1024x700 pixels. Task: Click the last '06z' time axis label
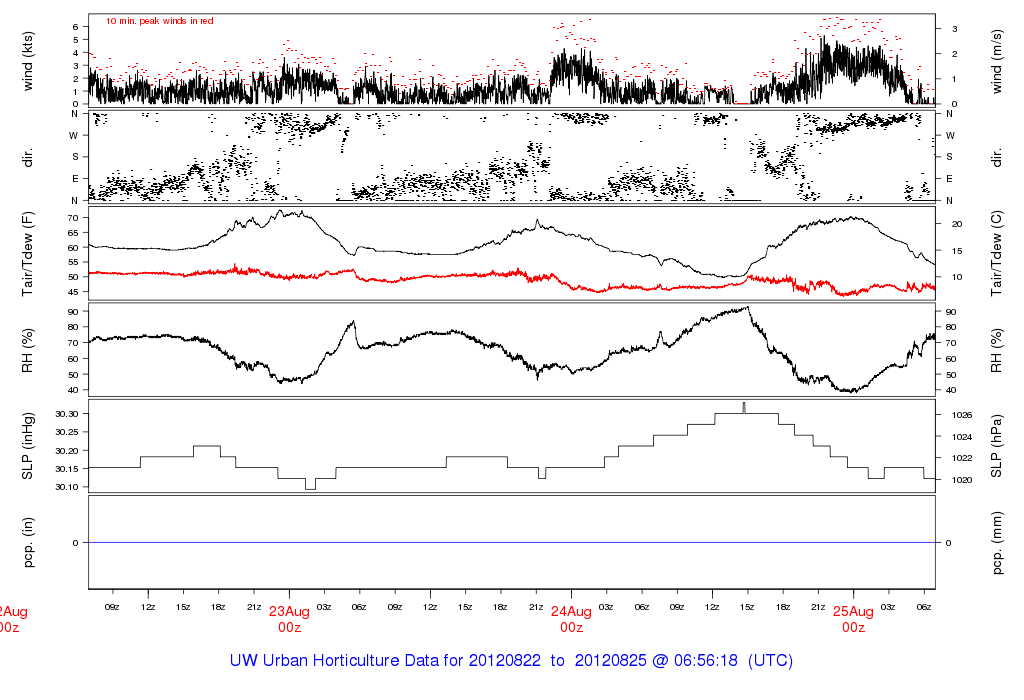click(x=924, y=607)
